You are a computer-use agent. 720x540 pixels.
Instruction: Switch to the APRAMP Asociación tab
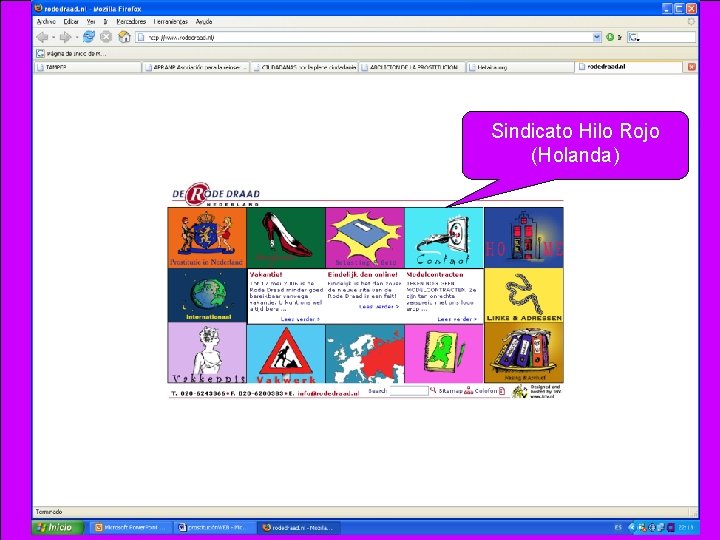(196, 67)
